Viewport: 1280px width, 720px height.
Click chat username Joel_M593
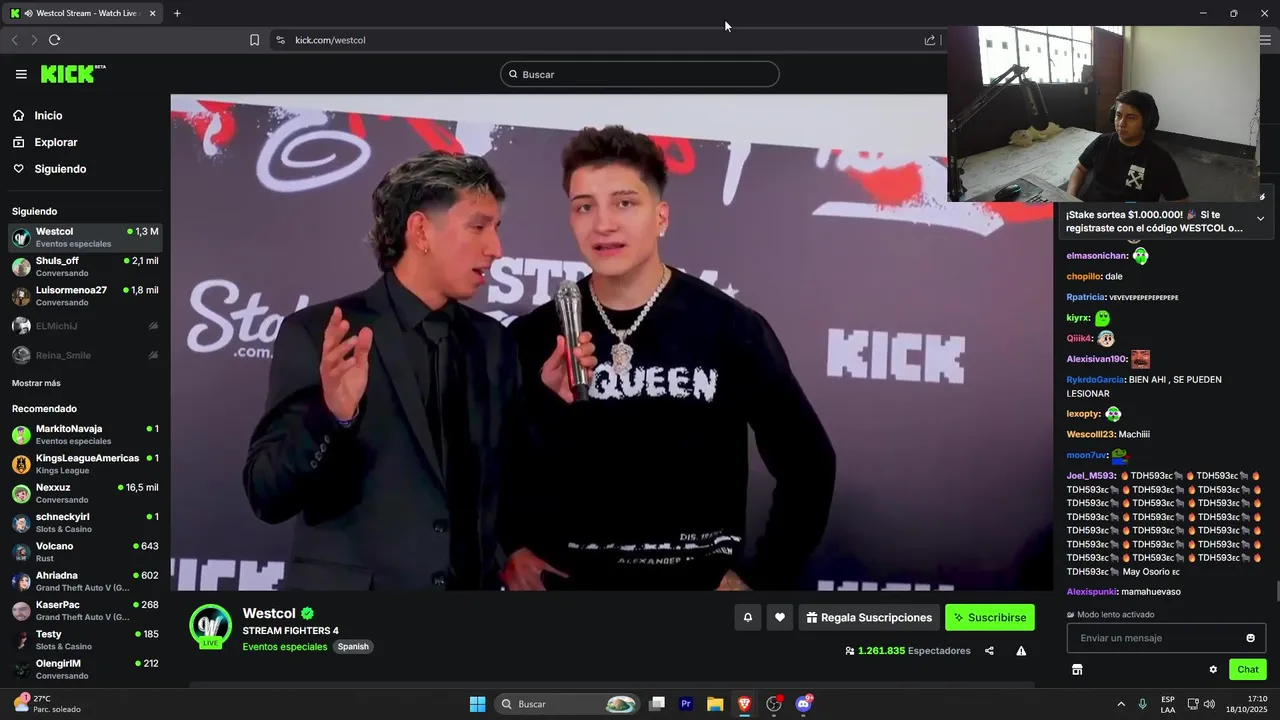pos(1089,476)
